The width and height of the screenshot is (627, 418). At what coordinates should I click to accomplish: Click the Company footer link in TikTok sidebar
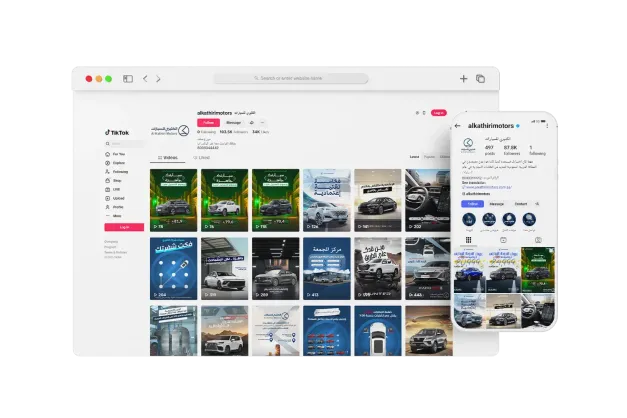(x=111, y=242)
